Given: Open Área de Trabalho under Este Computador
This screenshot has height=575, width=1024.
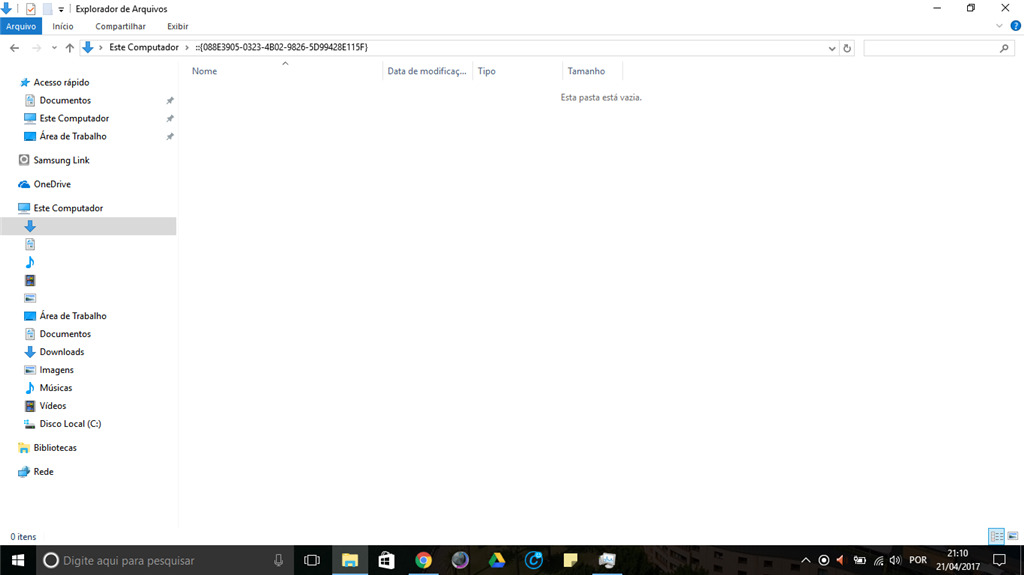Looking at the screenshot, I should point(72,316).
